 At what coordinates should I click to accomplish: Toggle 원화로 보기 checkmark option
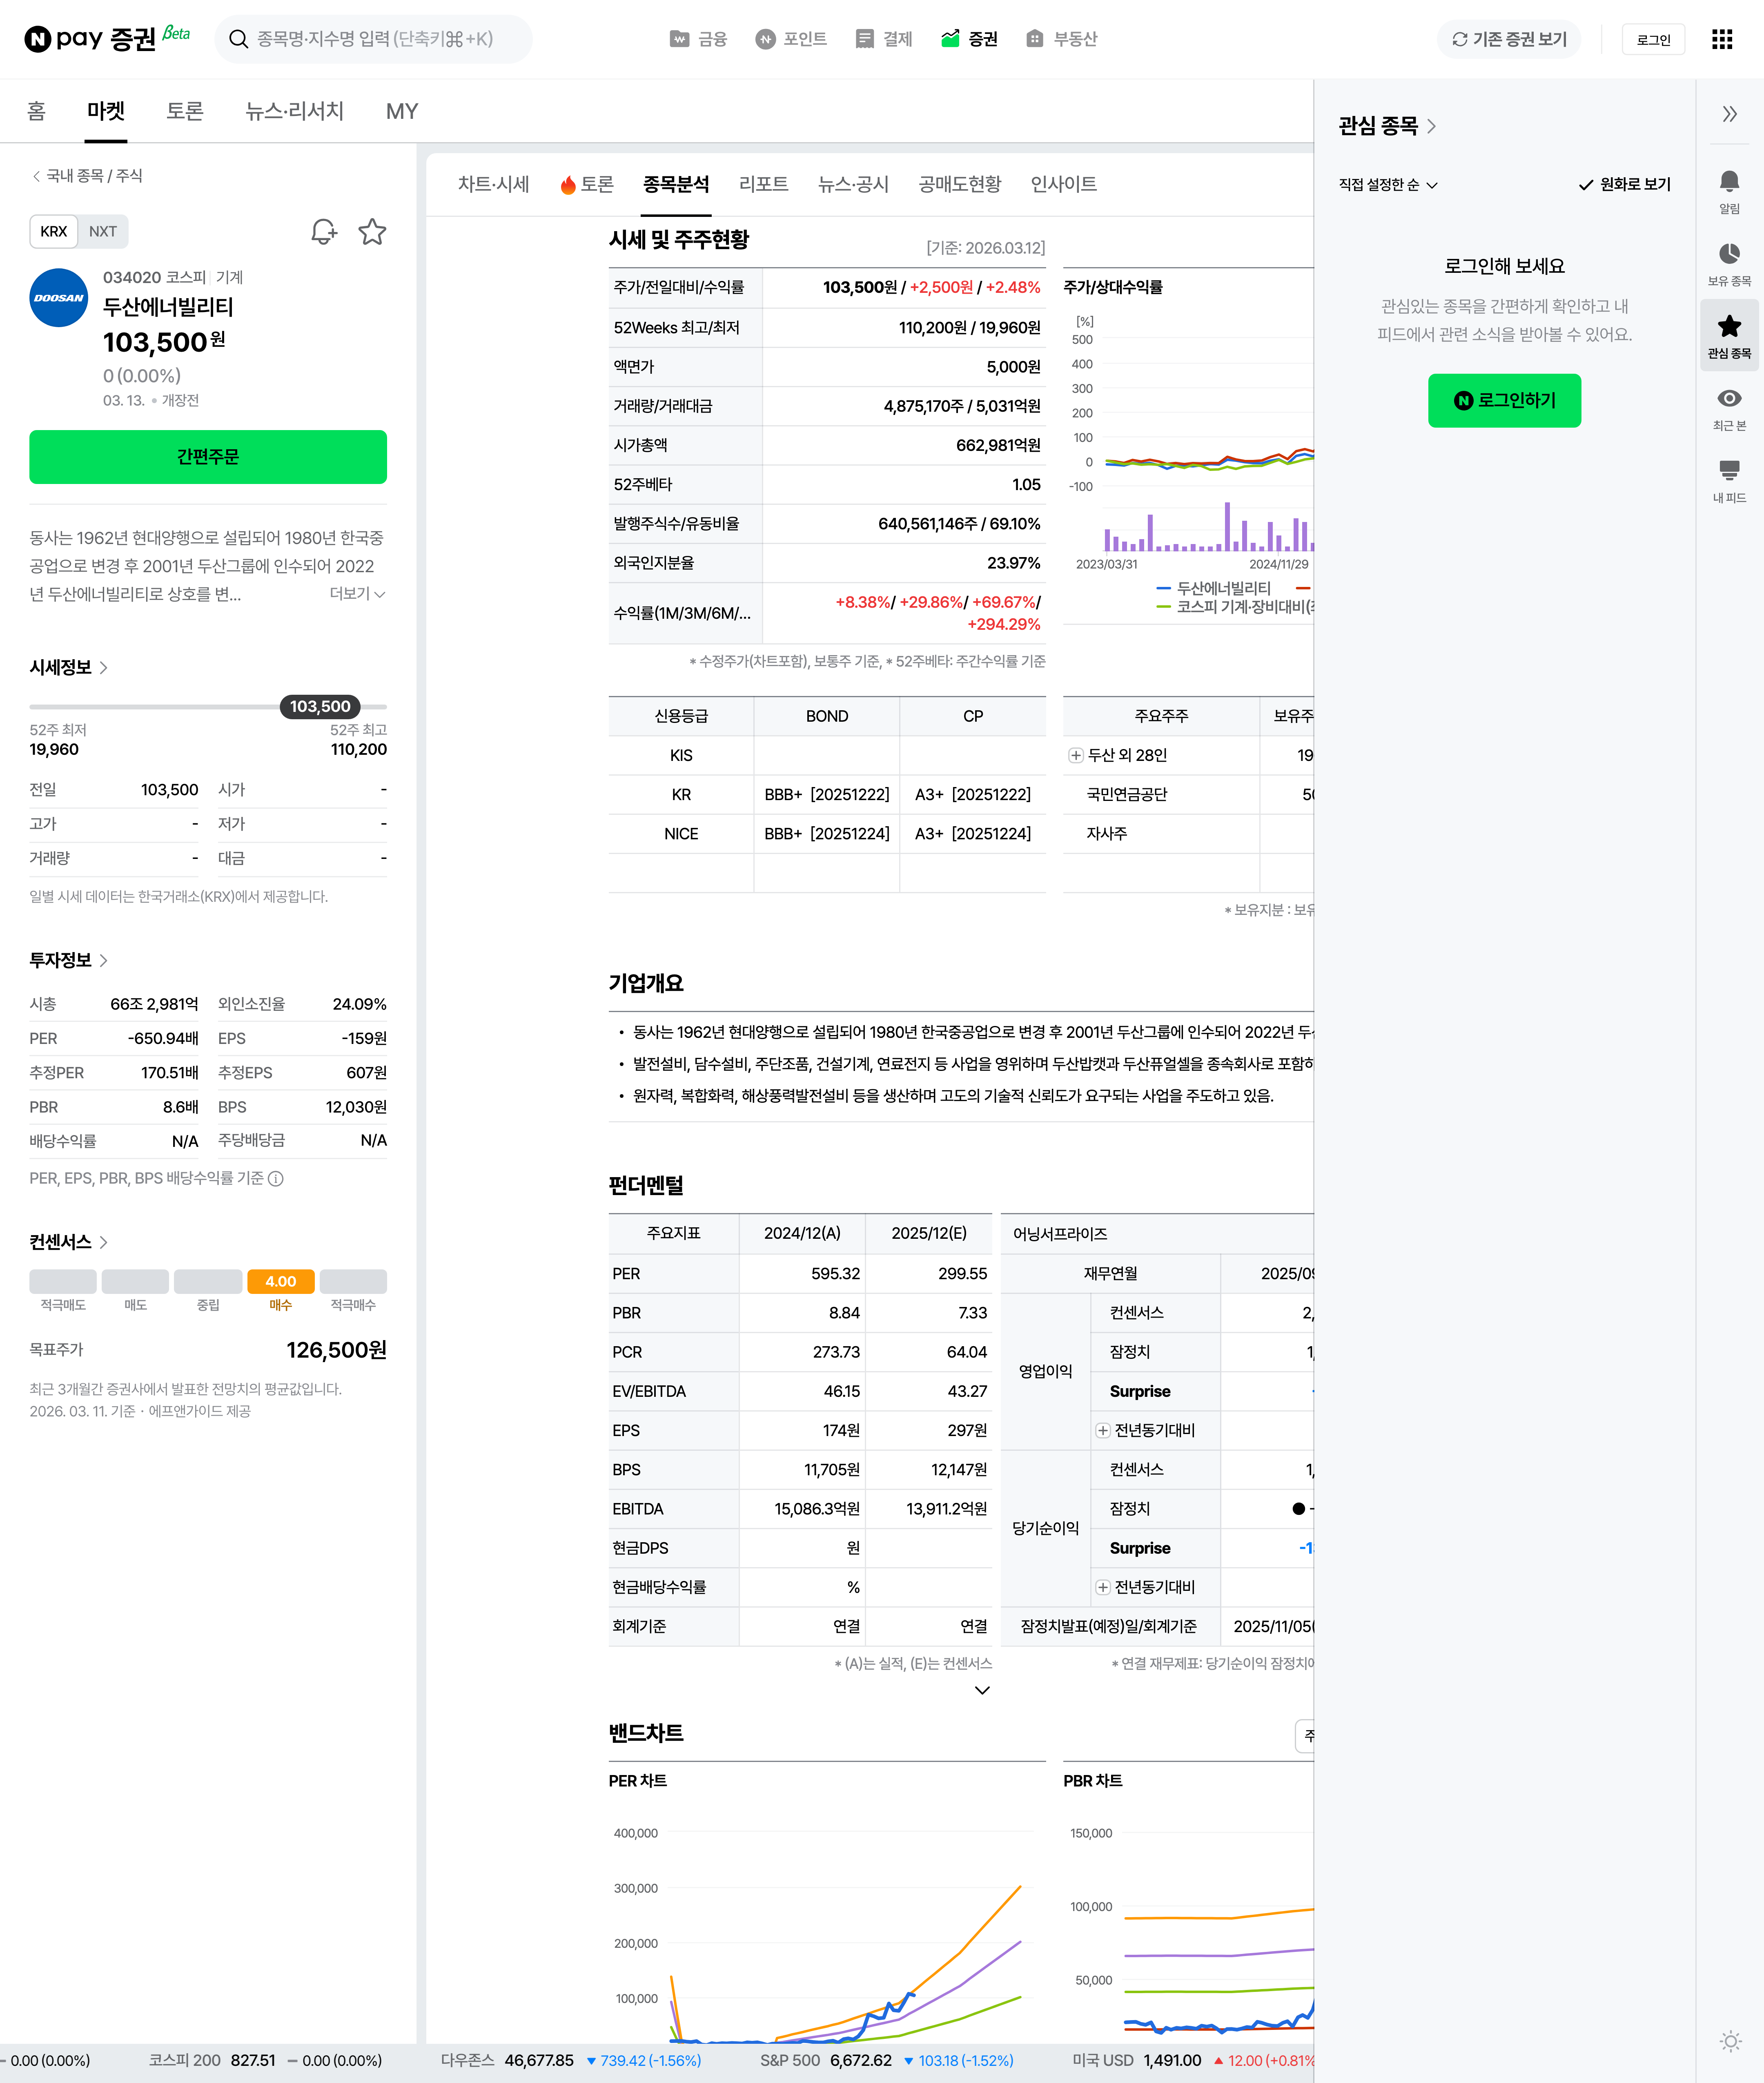click(1624, 185)
